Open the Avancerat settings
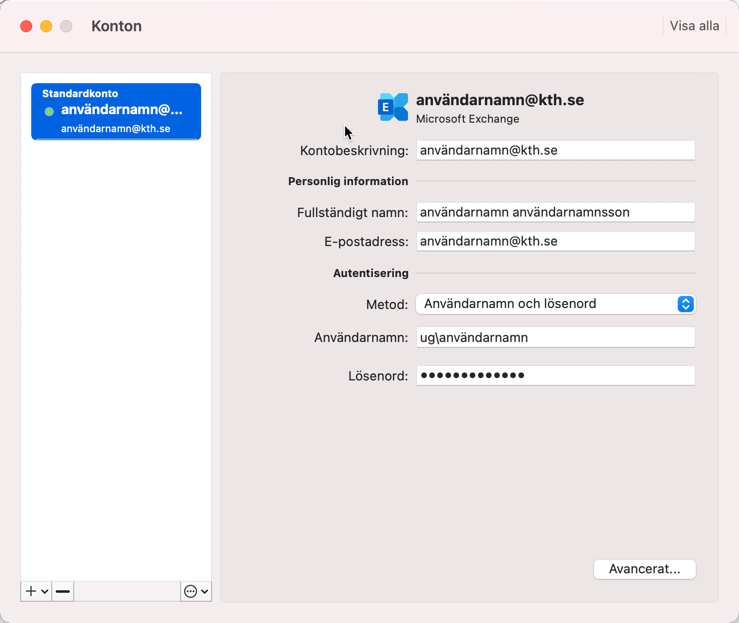The image size is (739, 623). 644,569
